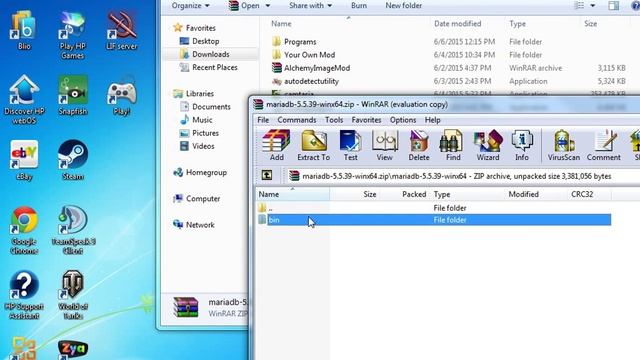Select Favorites in the navigation pane
Screen dimensions: 640x360
[x=200, y=28]
